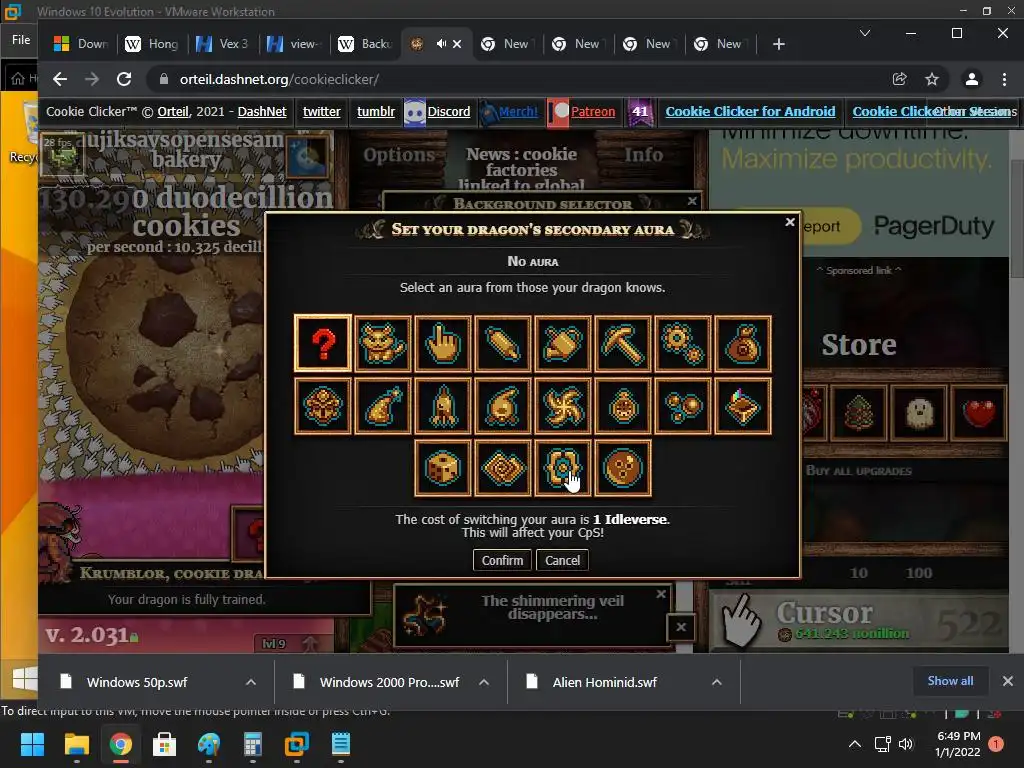The width and height of the screenshot is (1024, 768).
Task: Select the time machine aura icon
Action: tap(623, 406)
